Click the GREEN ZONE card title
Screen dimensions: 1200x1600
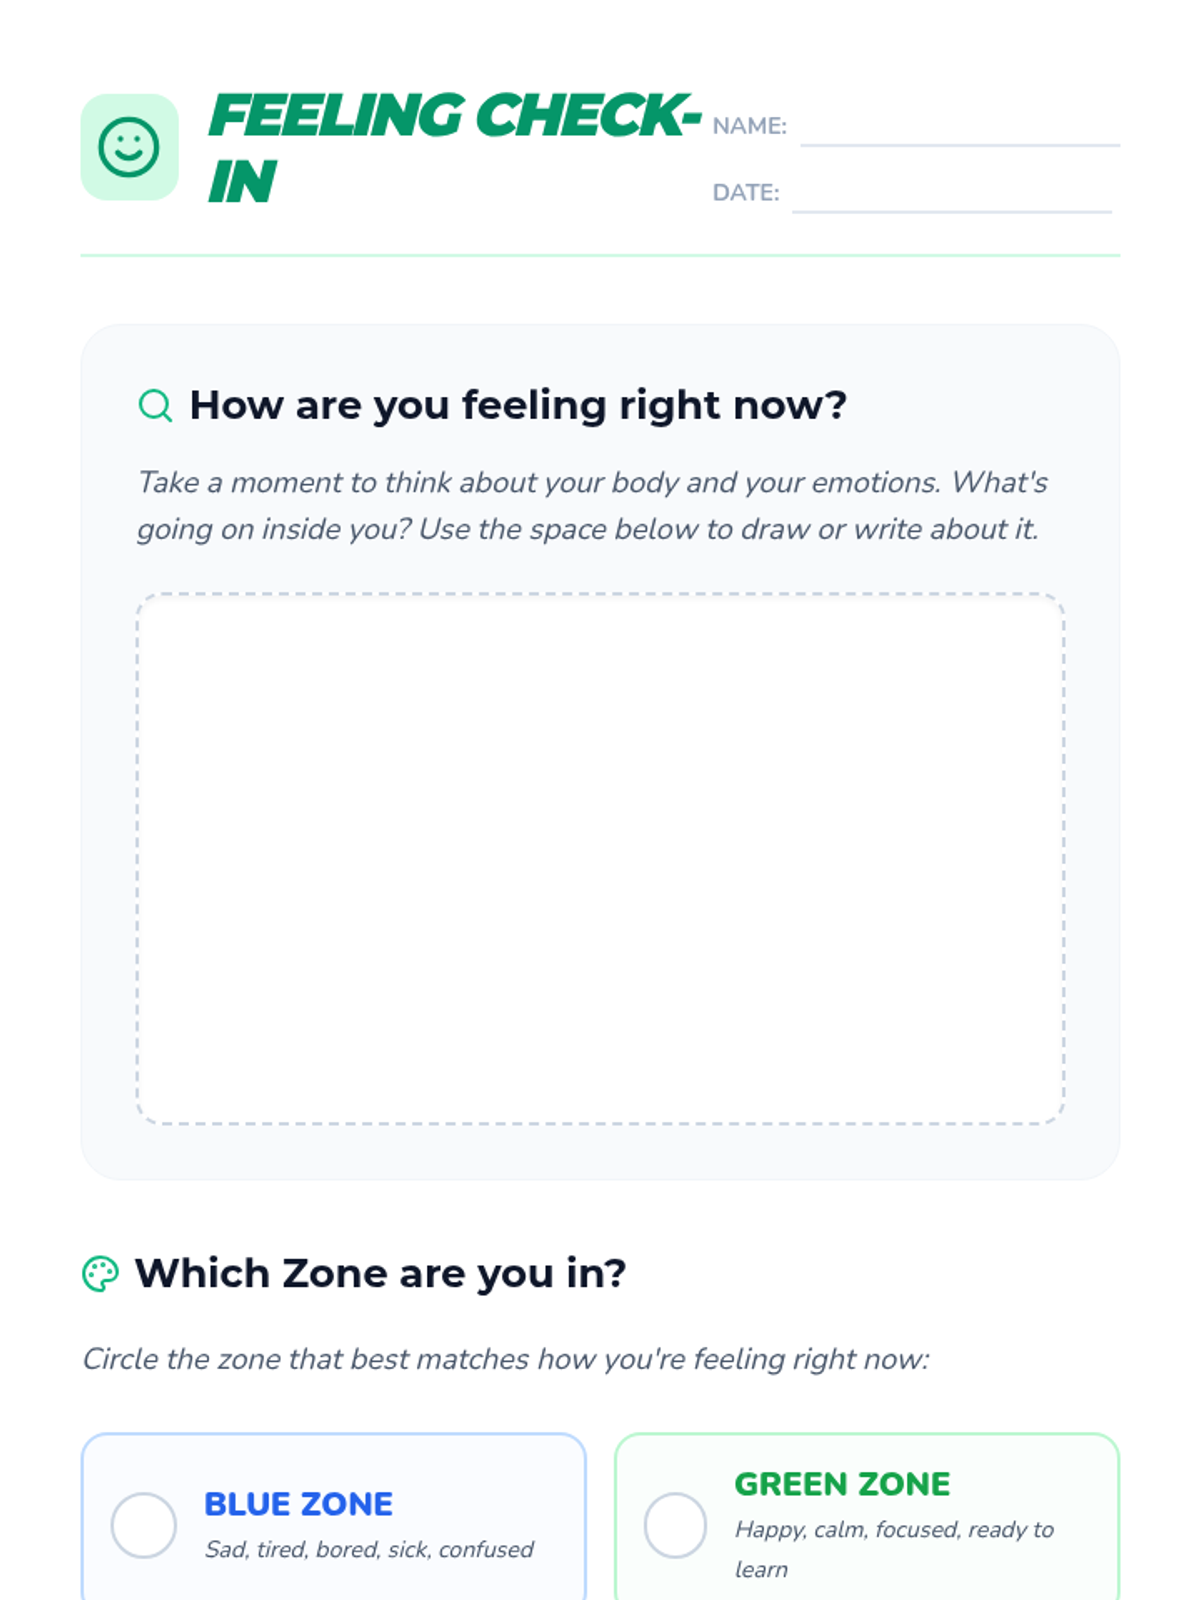click(x=842, y=1484)
